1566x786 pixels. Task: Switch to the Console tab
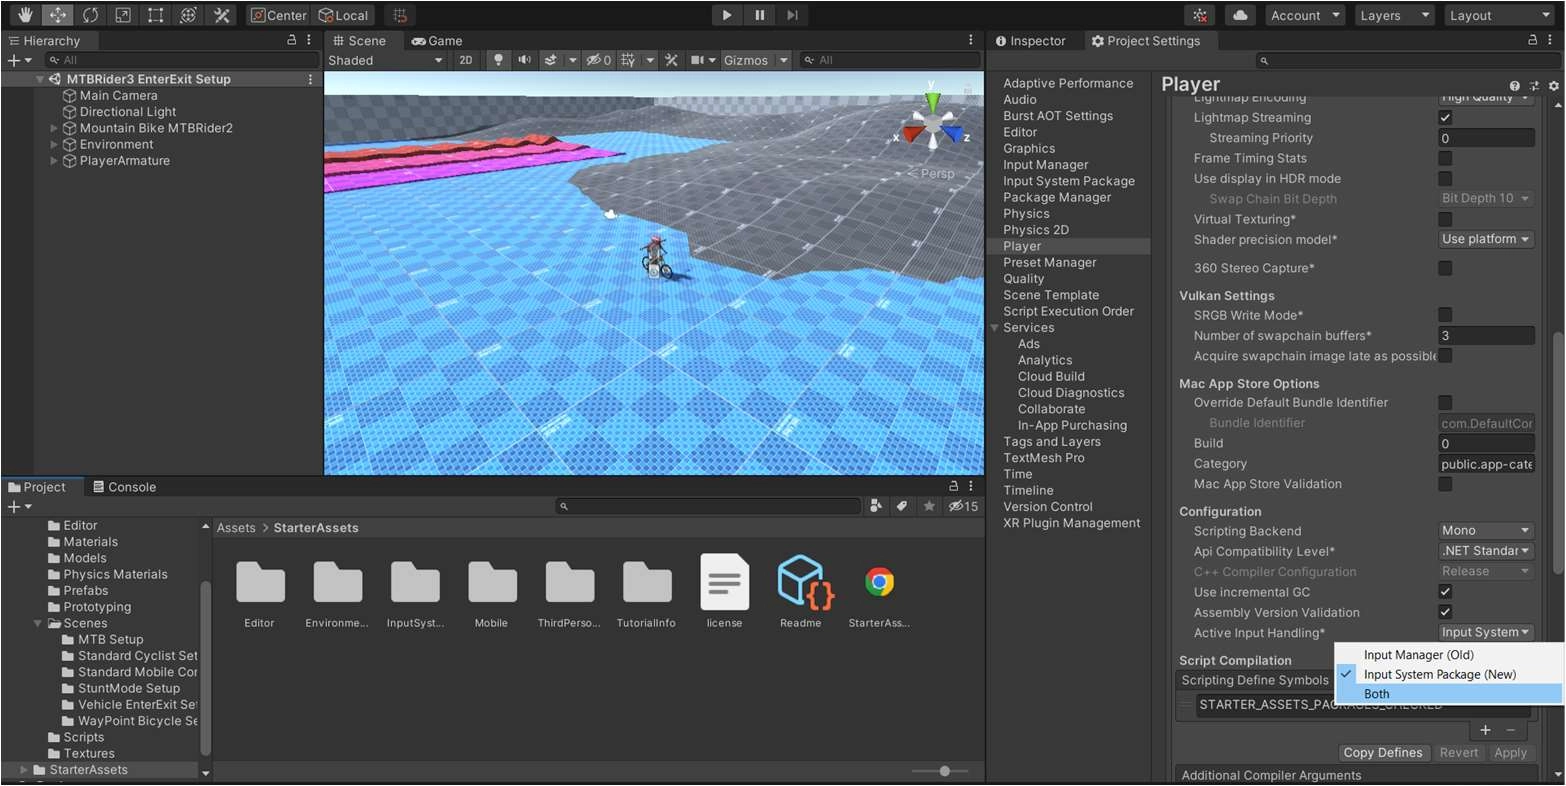(x=124, y=487)
